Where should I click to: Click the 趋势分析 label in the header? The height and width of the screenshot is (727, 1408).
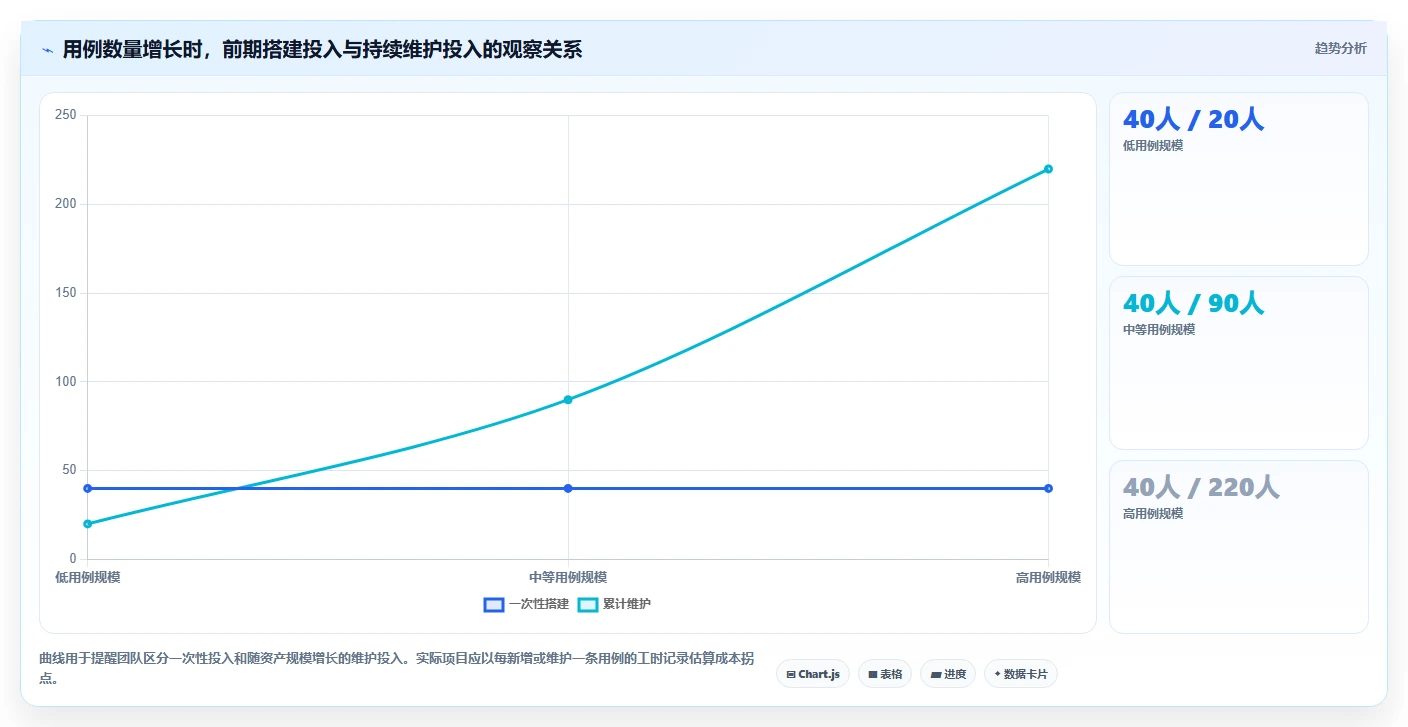point(1340,49)
